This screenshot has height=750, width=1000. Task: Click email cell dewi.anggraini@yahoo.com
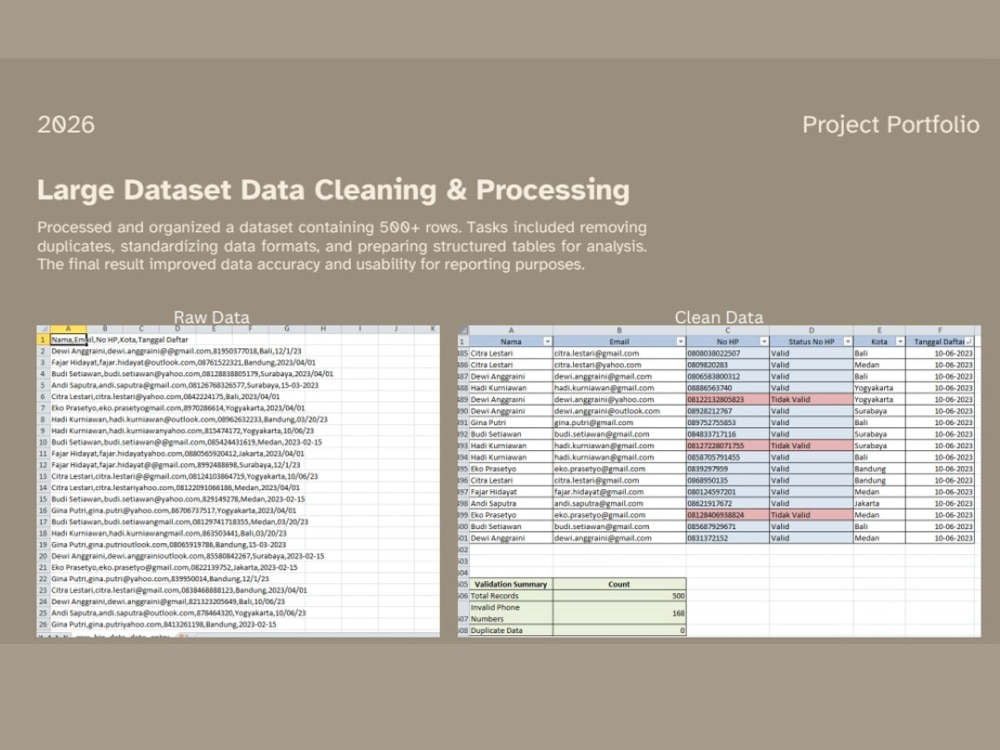coord(619,400)
